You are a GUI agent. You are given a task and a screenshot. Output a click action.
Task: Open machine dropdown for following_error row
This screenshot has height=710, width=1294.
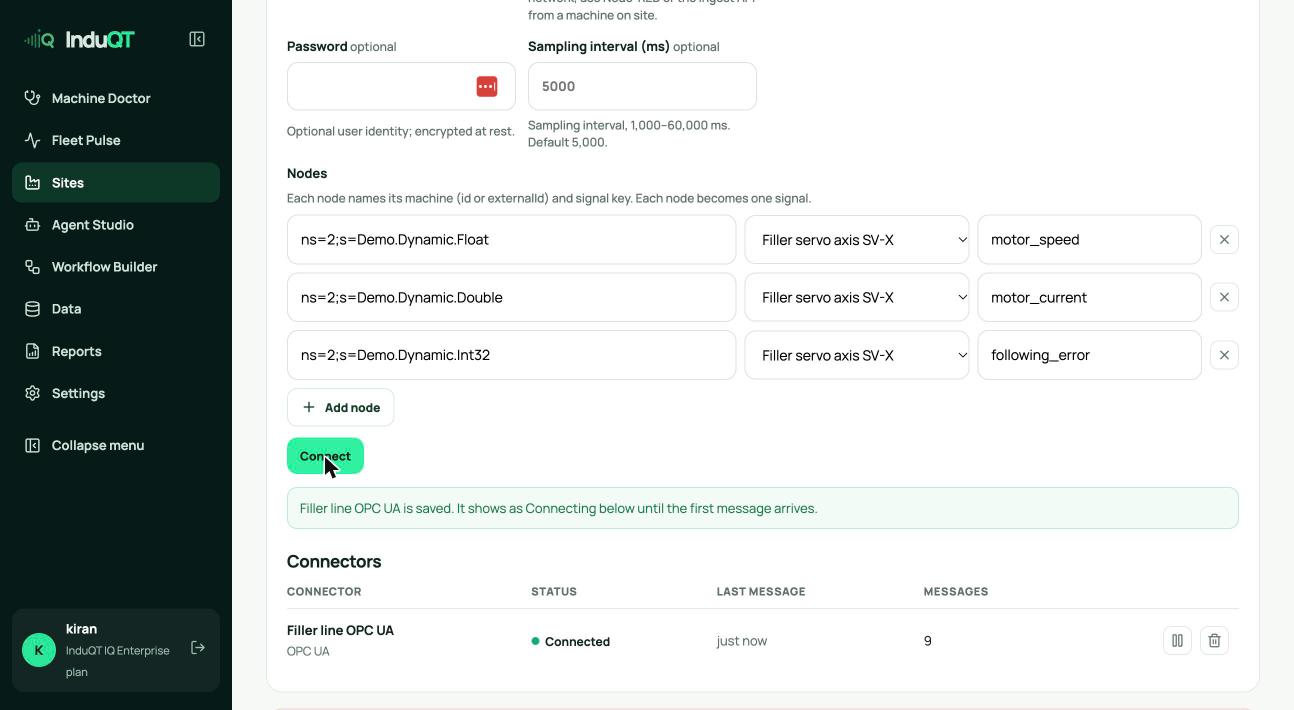click(857, 355)
